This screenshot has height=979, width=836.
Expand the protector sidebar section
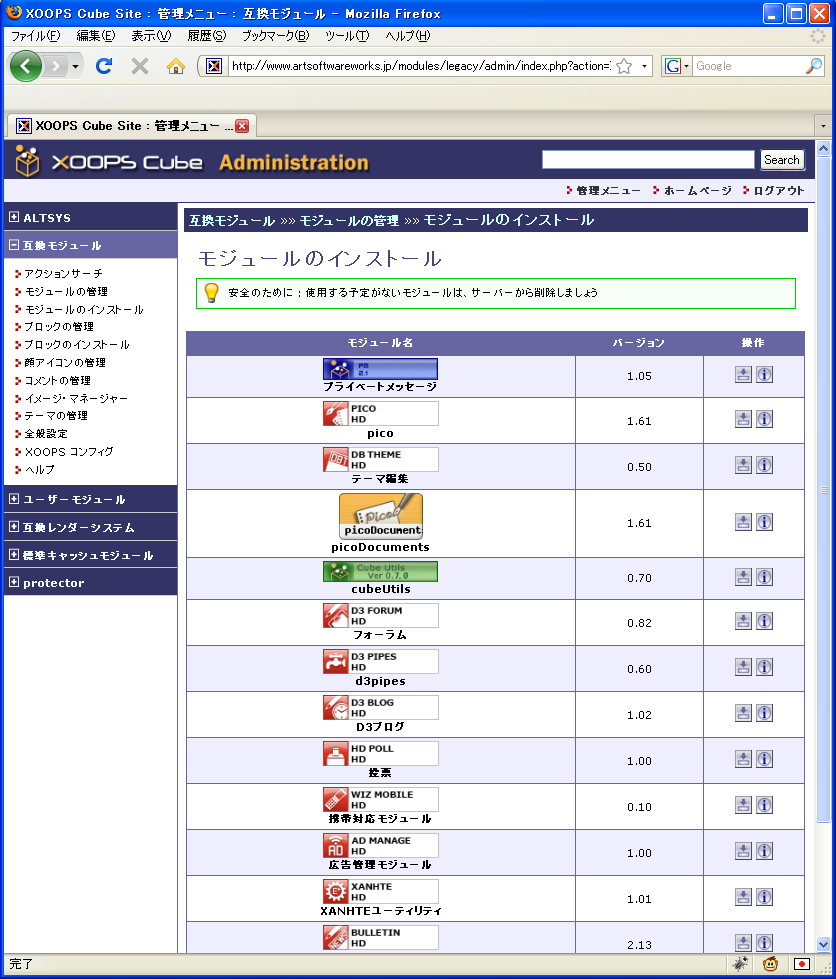14,583
